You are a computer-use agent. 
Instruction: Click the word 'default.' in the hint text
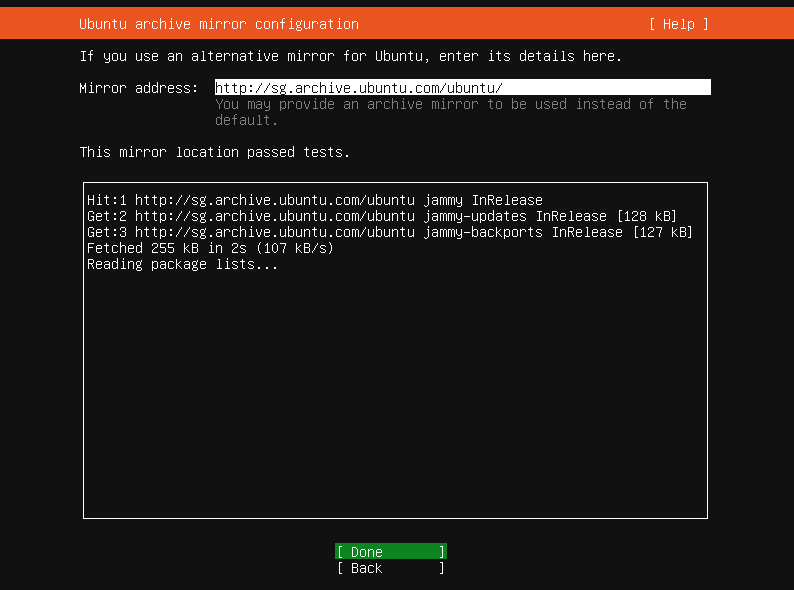coord(246,120)
